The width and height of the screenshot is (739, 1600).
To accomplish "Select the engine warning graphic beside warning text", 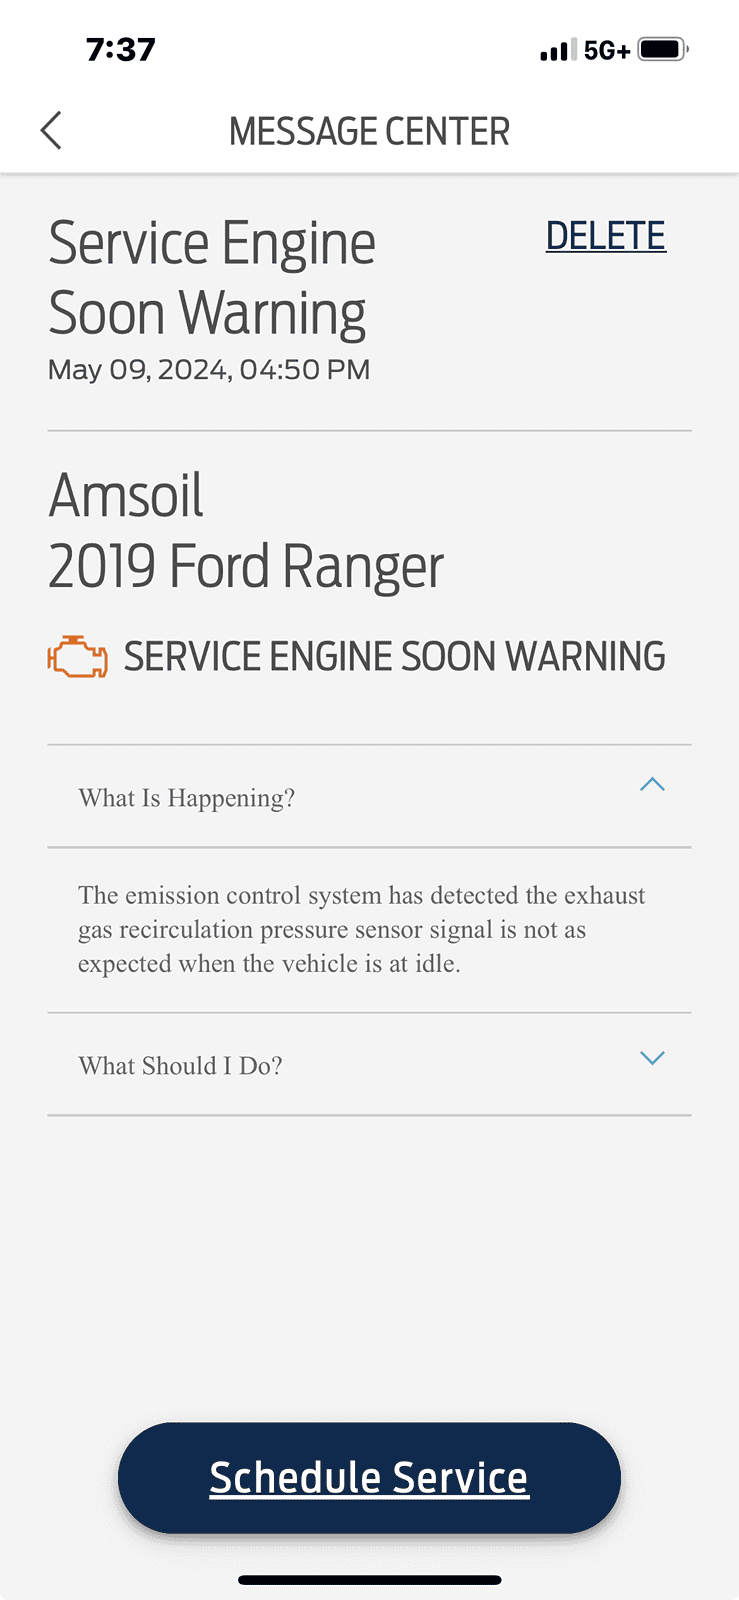I will click(77, 656).
